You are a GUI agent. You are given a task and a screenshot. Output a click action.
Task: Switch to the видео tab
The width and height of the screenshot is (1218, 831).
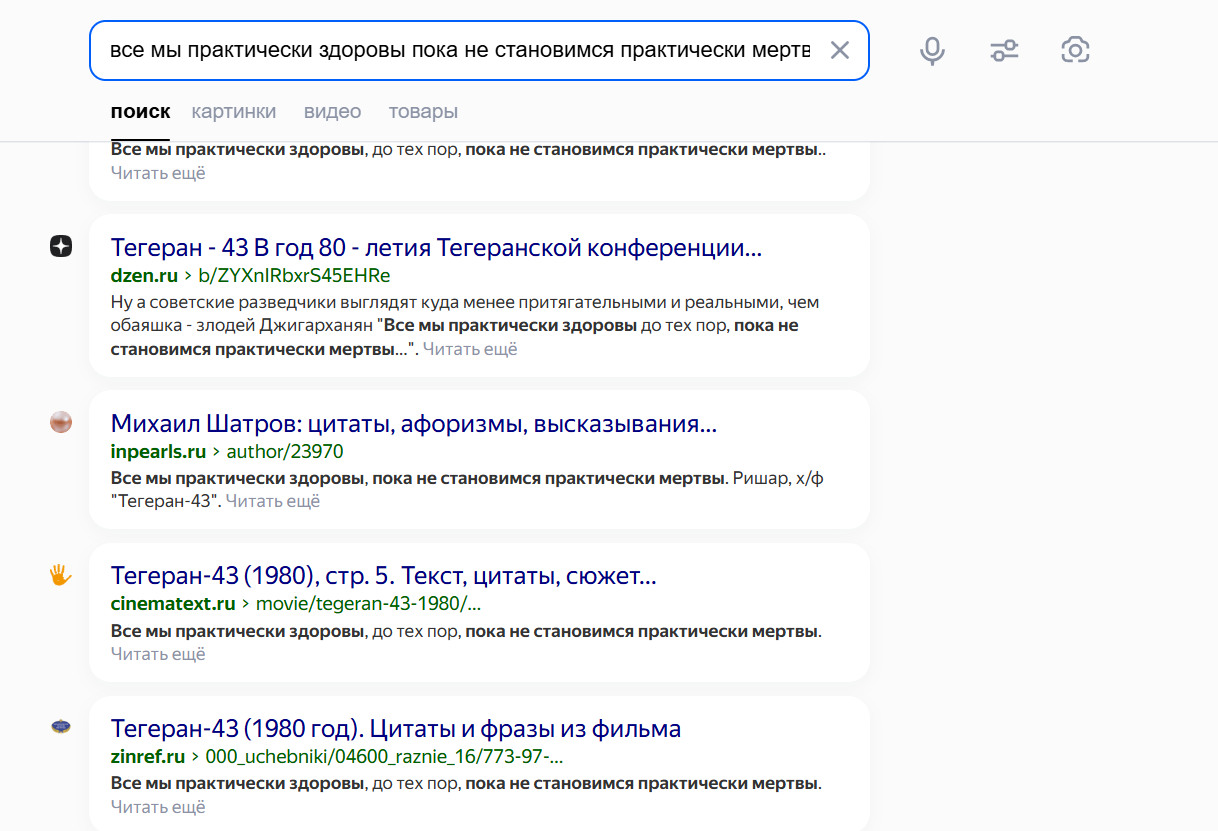(332, 111)
